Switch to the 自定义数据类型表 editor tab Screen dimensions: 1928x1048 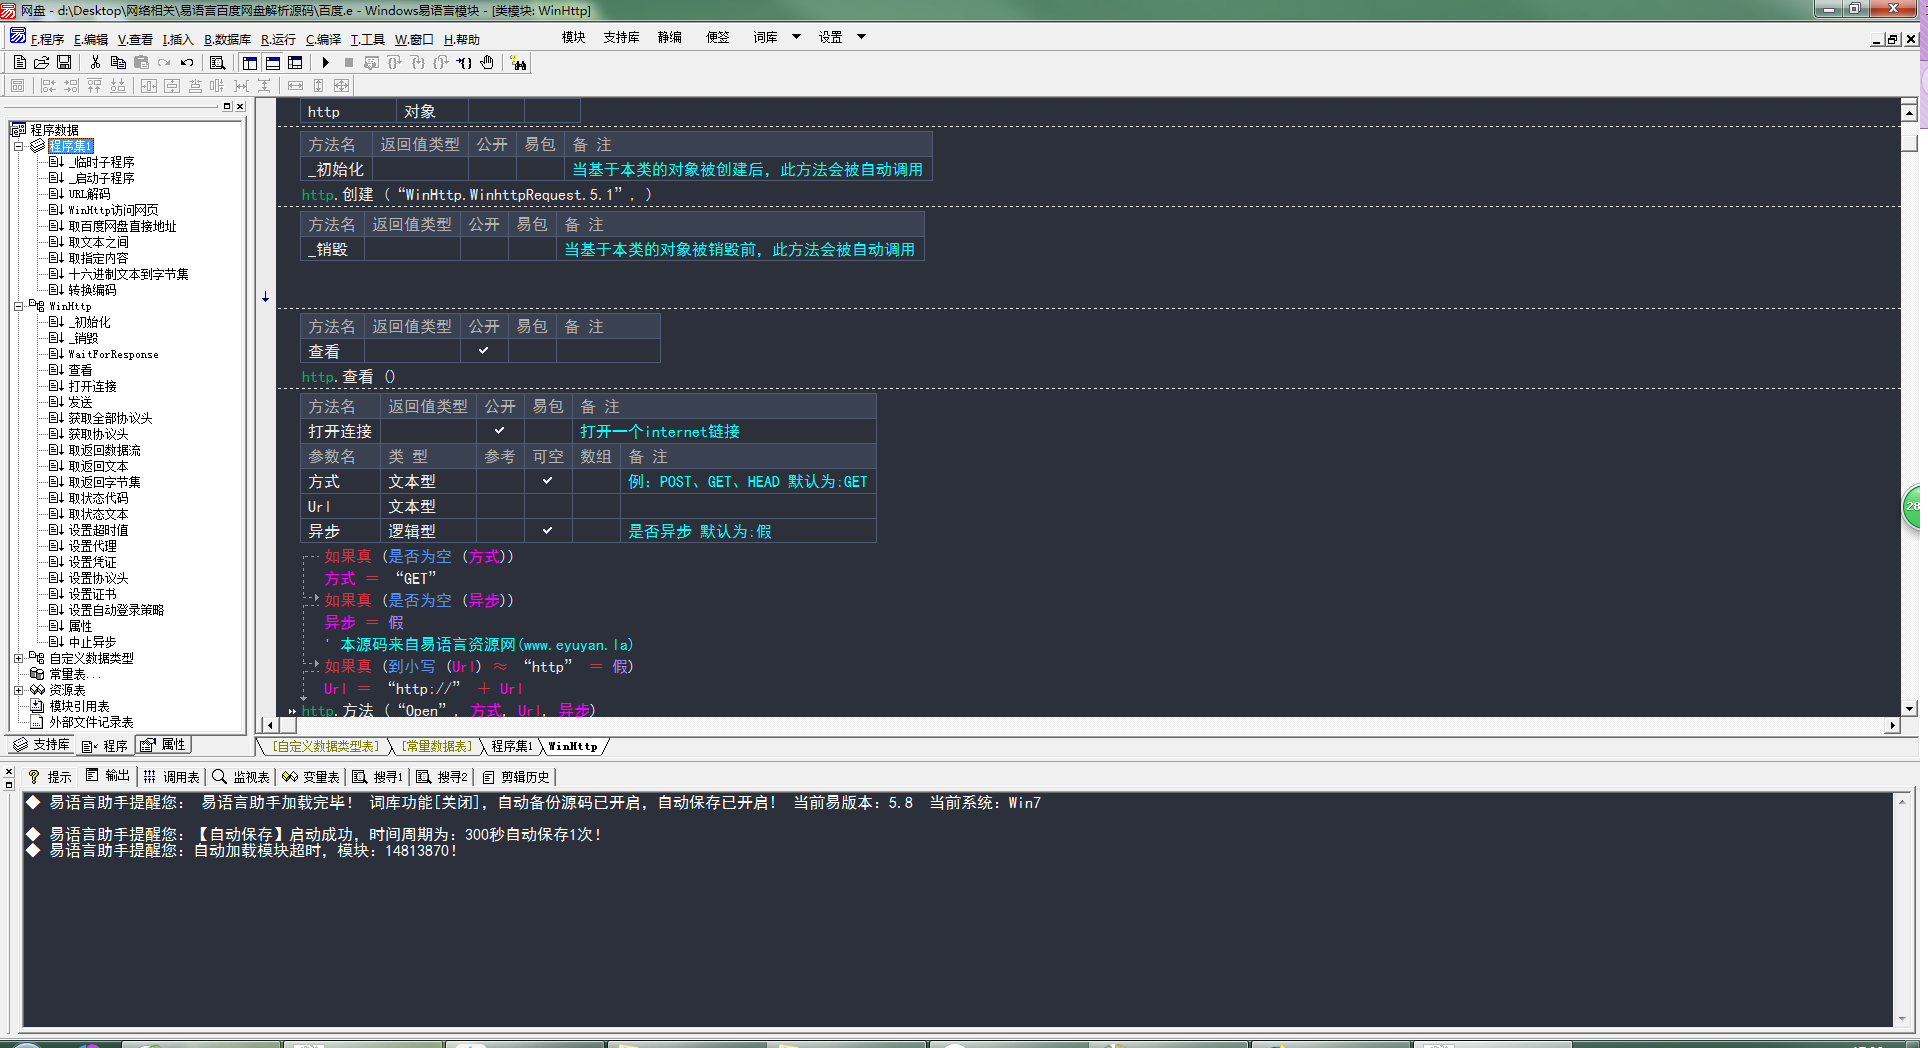(x=326, y=746)
